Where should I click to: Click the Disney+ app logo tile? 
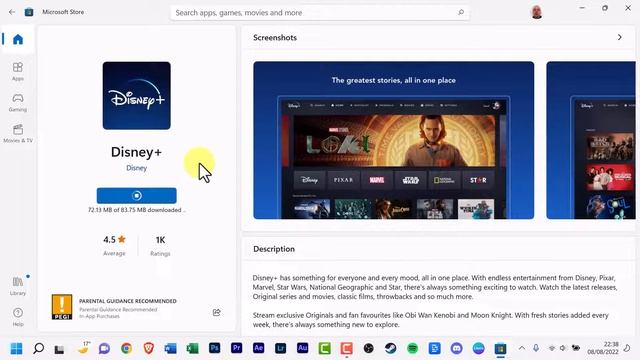[137, 96]
